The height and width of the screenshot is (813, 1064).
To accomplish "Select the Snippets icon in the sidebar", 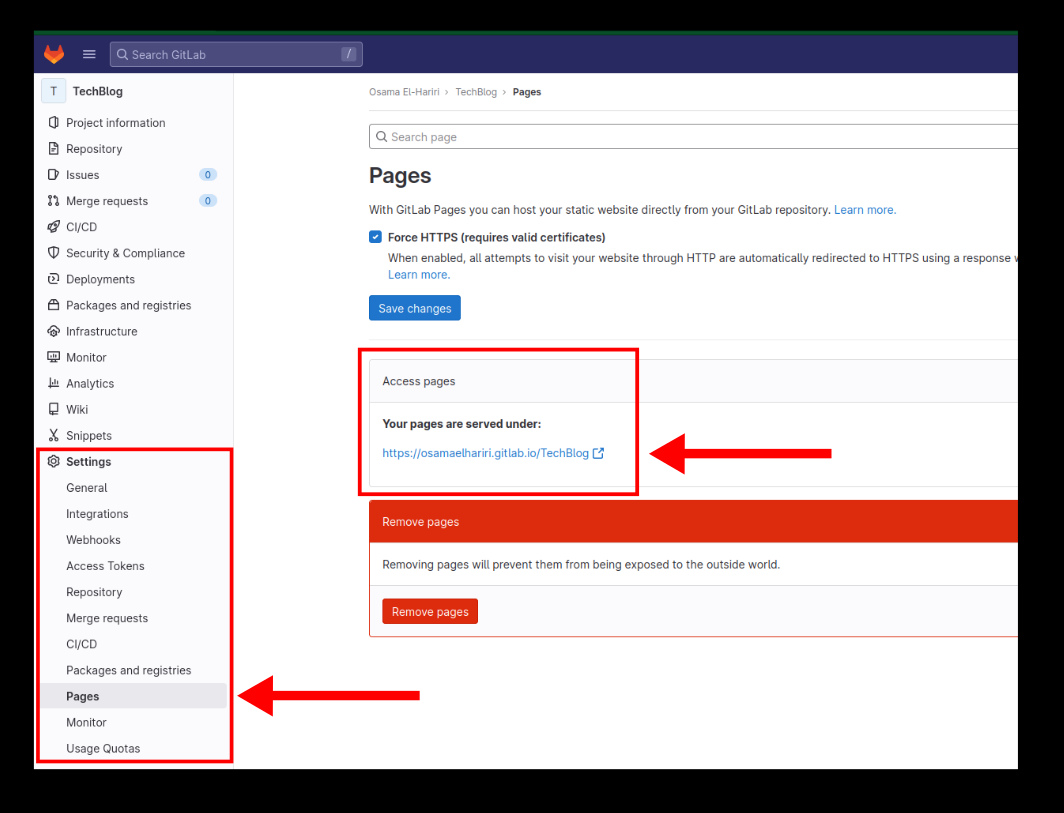I will pos(53,435).
